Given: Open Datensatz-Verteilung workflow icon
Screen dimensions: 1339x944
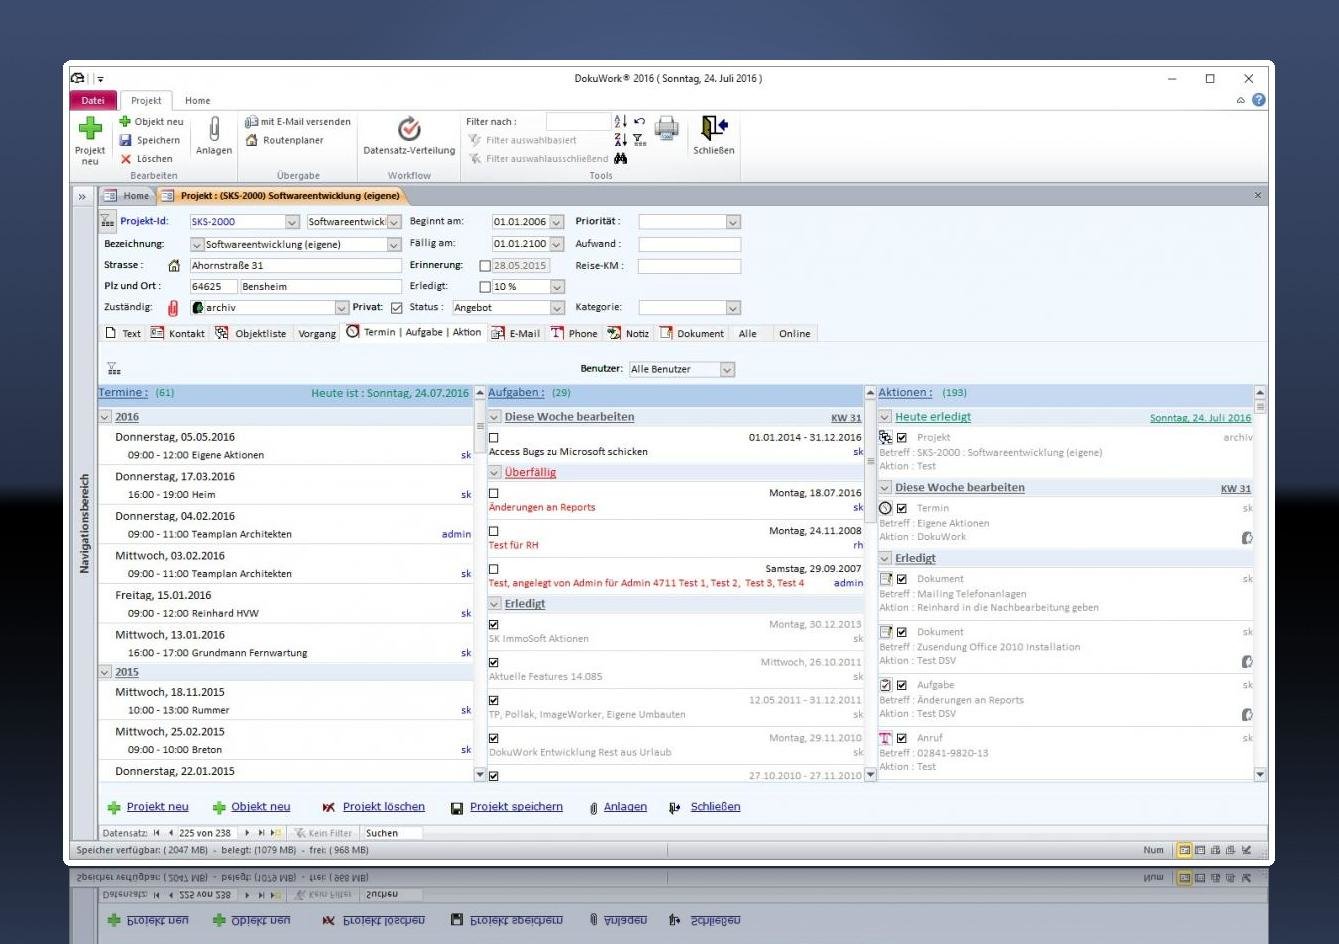Looking at the screenshot, I should [408, 130].
